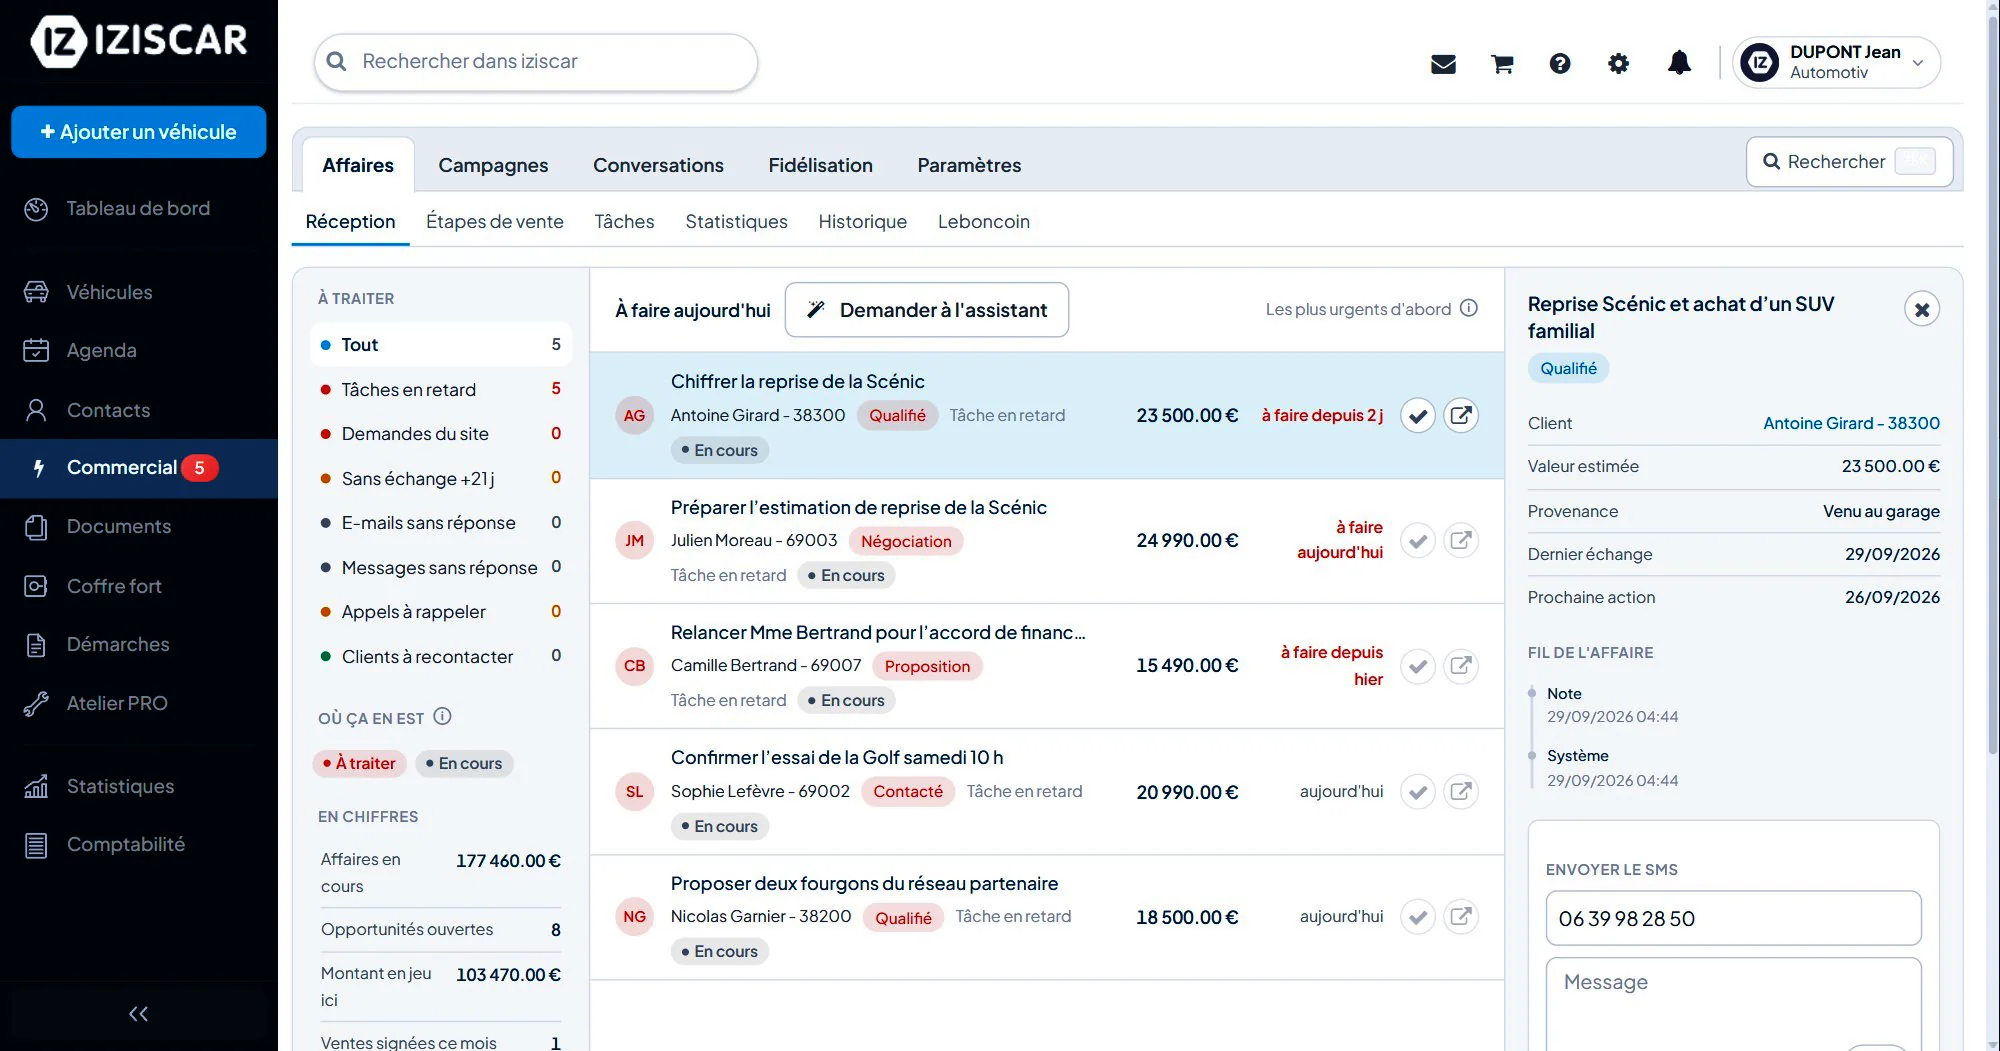This screenshot has width=2000, height=1051.
Task: Click info icon beside Les plus urgents d'abord
Action: click(x=1468, y=308)
